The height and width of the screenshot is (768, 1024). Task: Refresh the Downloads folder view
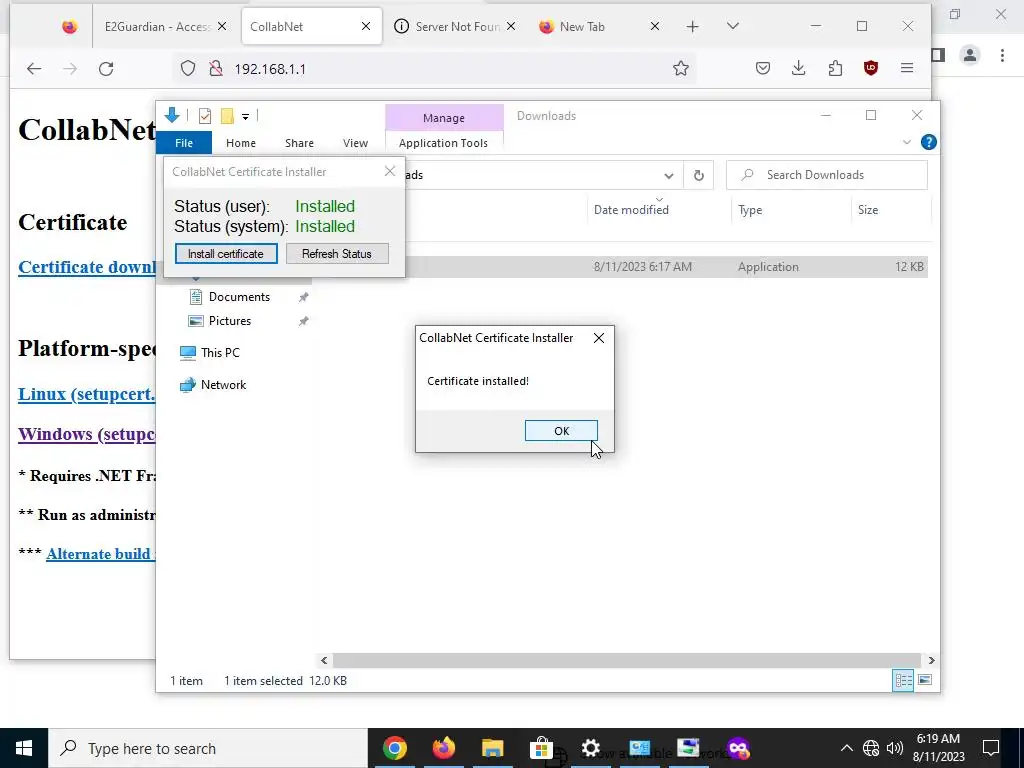coord(698,176)
